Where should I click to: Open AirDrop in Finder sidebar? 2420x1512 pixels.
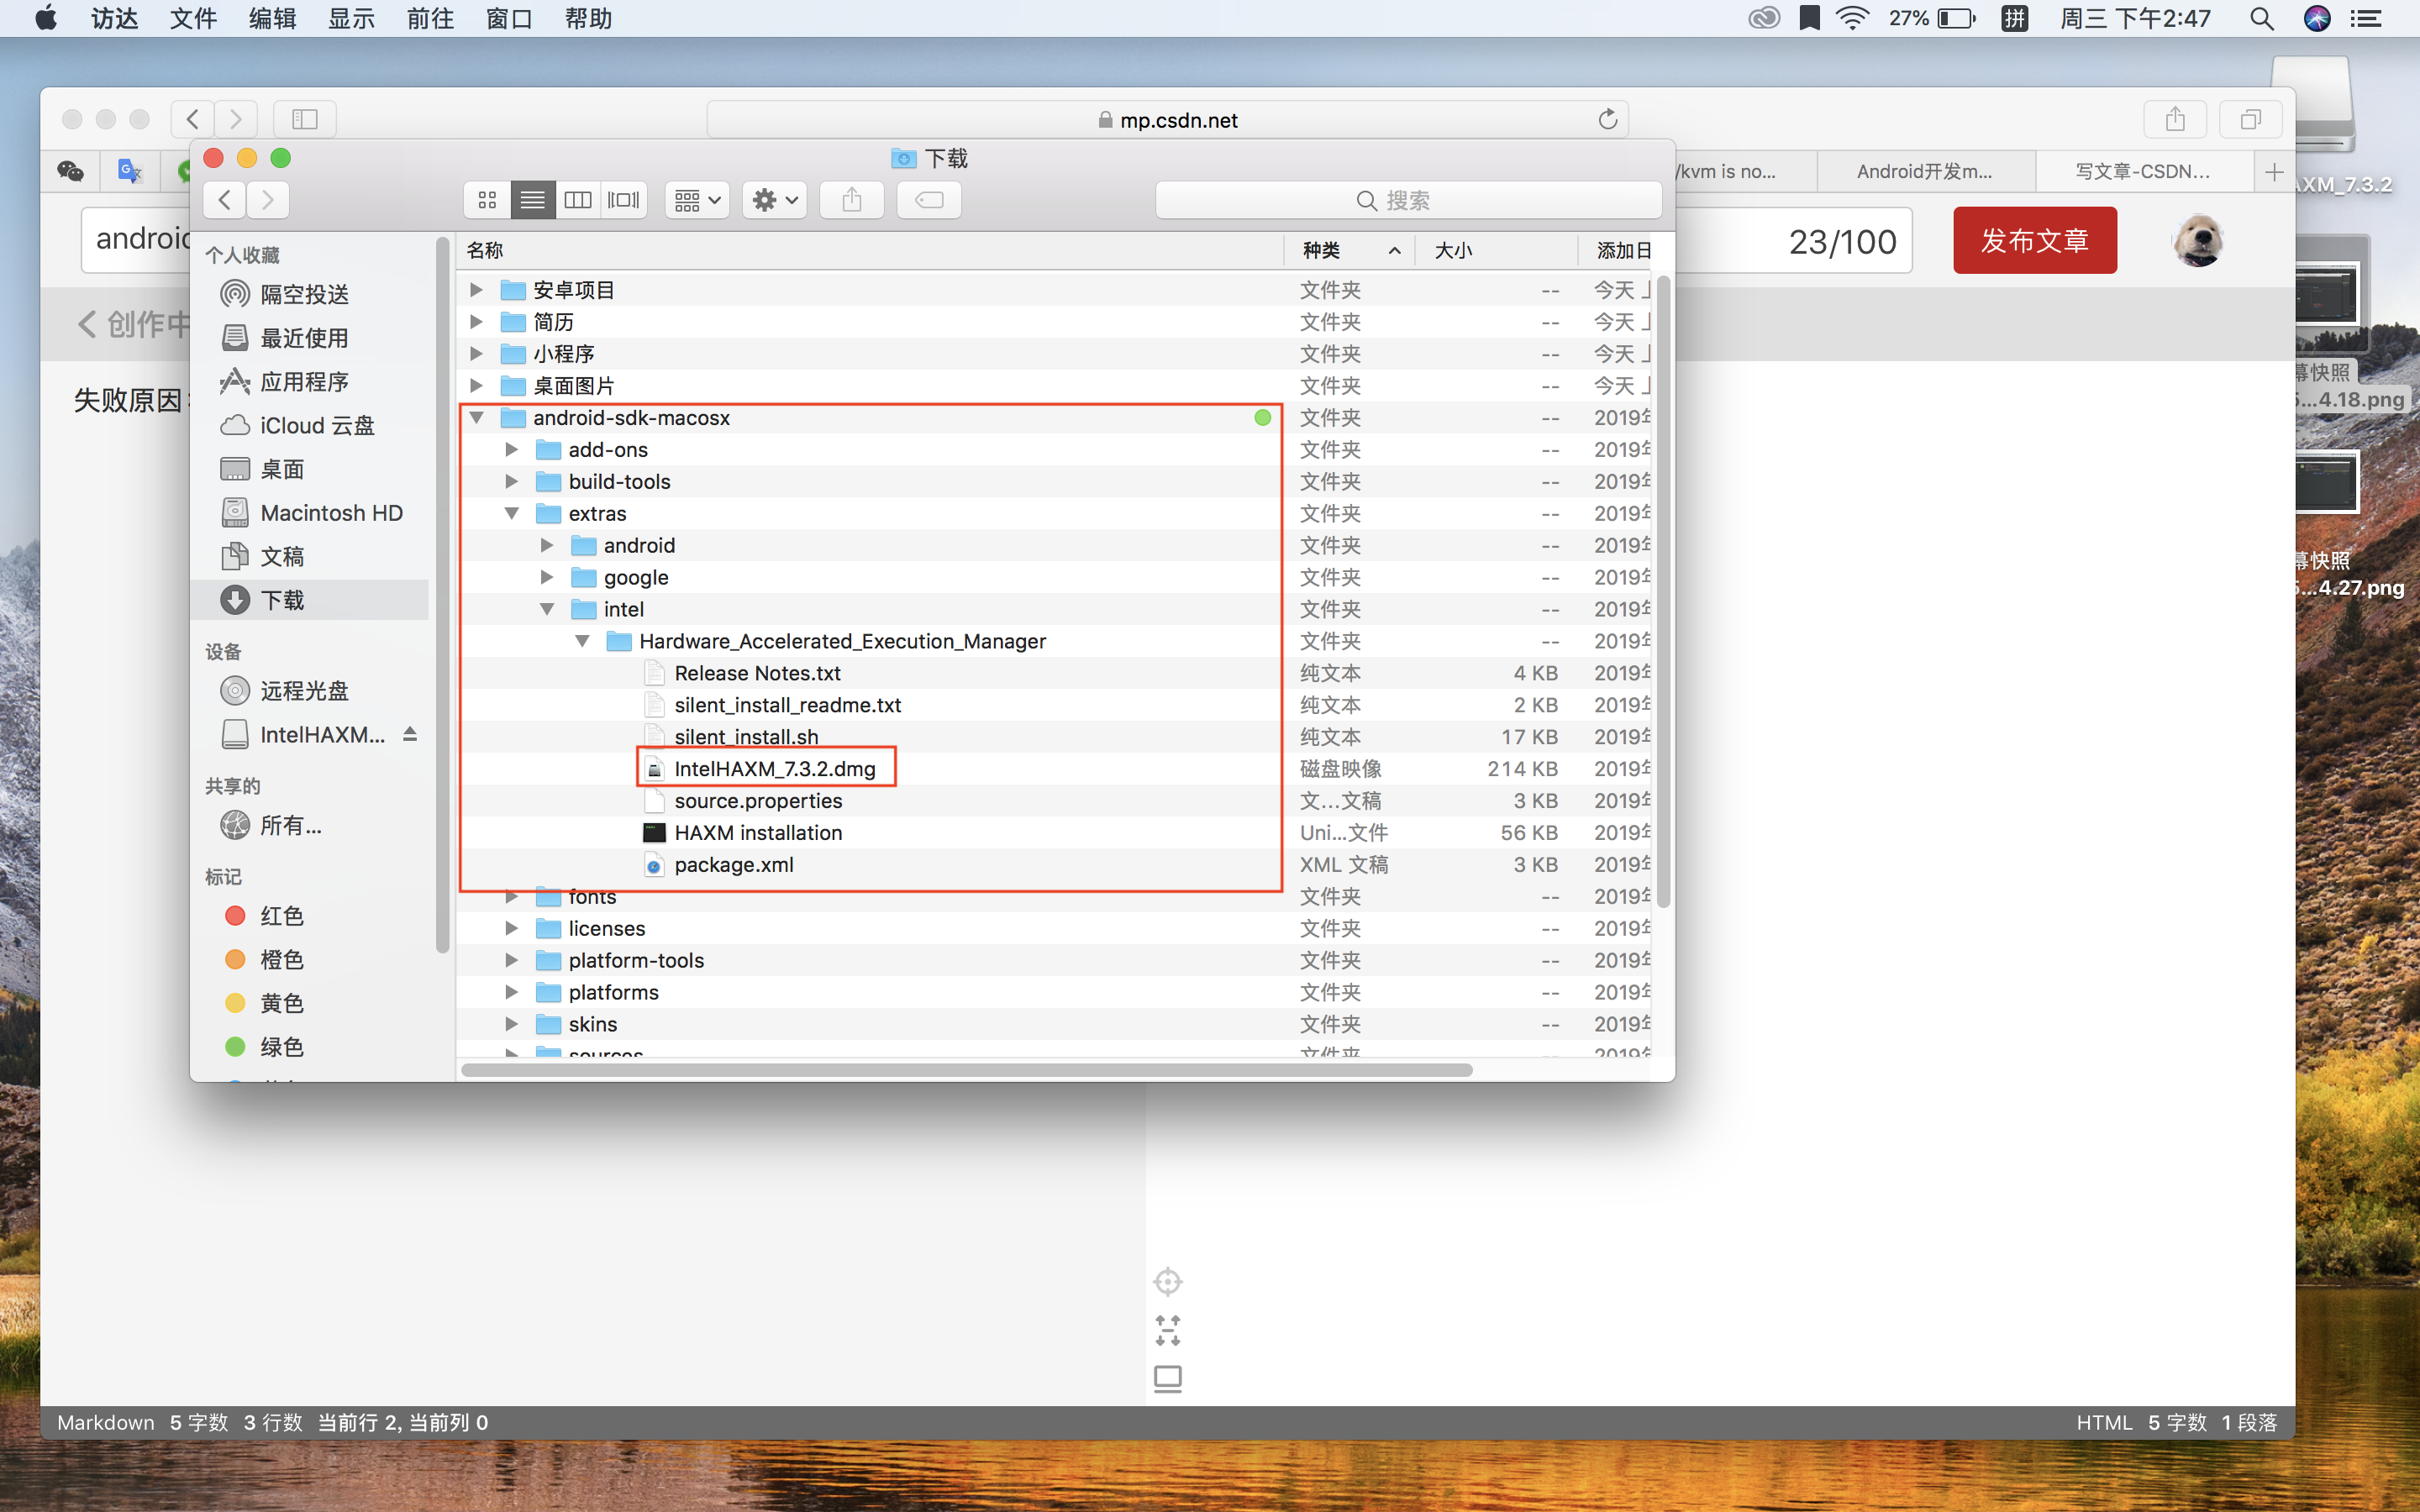click(304, 294)
